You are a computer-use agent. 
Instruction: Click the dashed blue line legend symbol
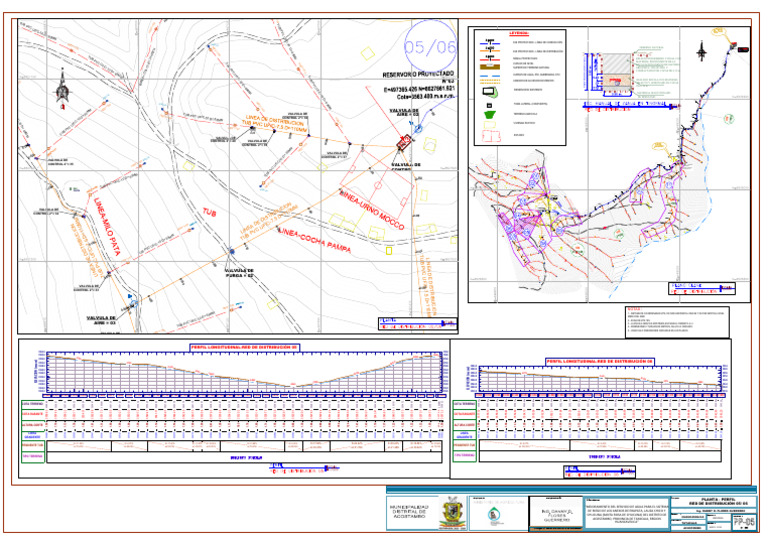click(490, 76)
